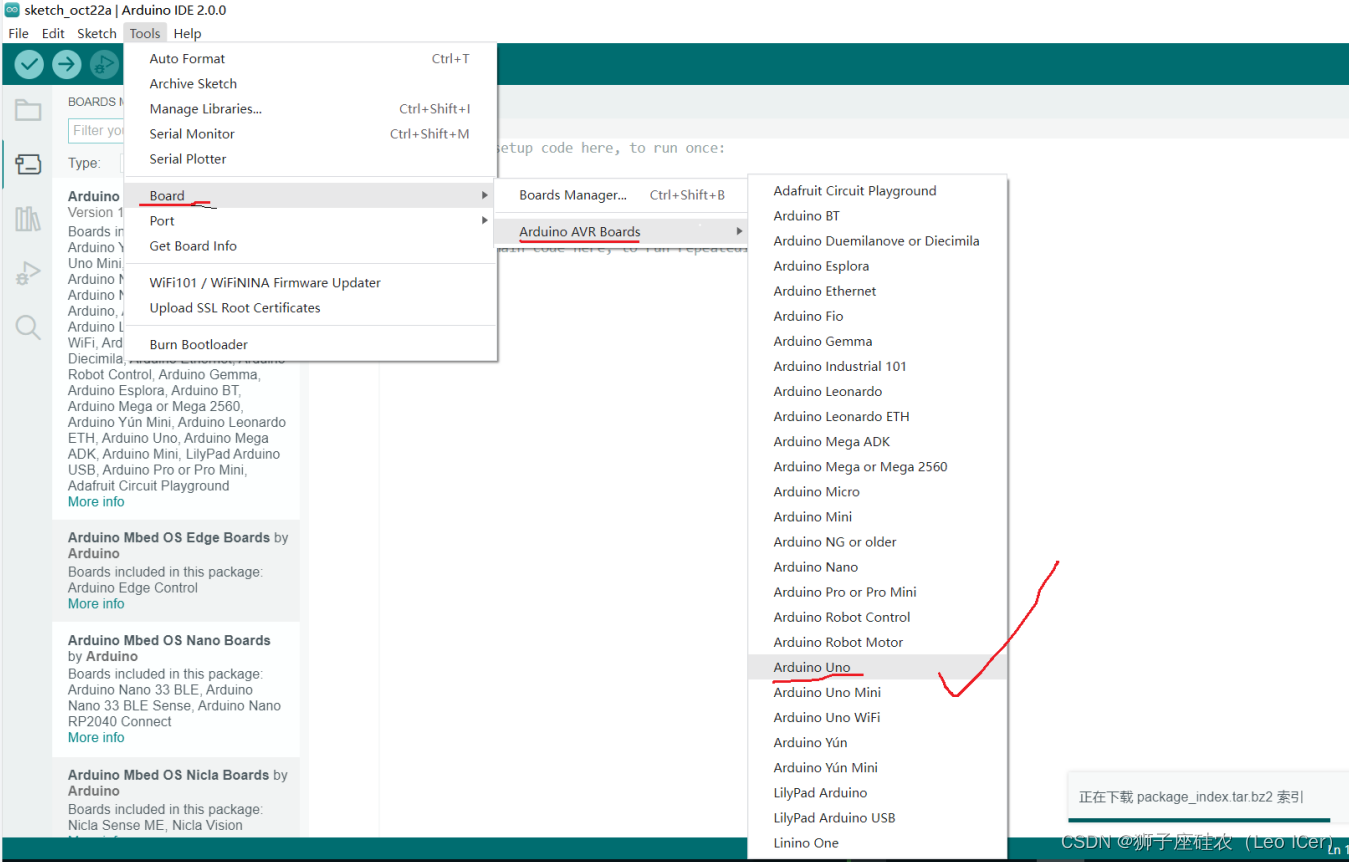Select LilyPad Arduino board

[878, 793]
